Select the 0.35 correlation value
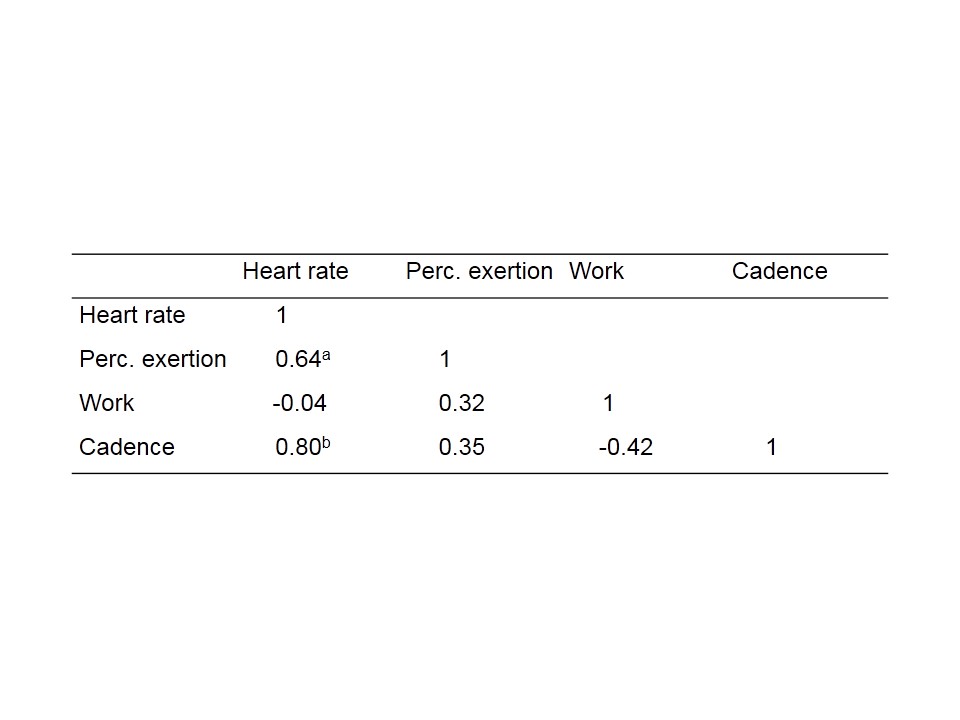 coord(462,447)
